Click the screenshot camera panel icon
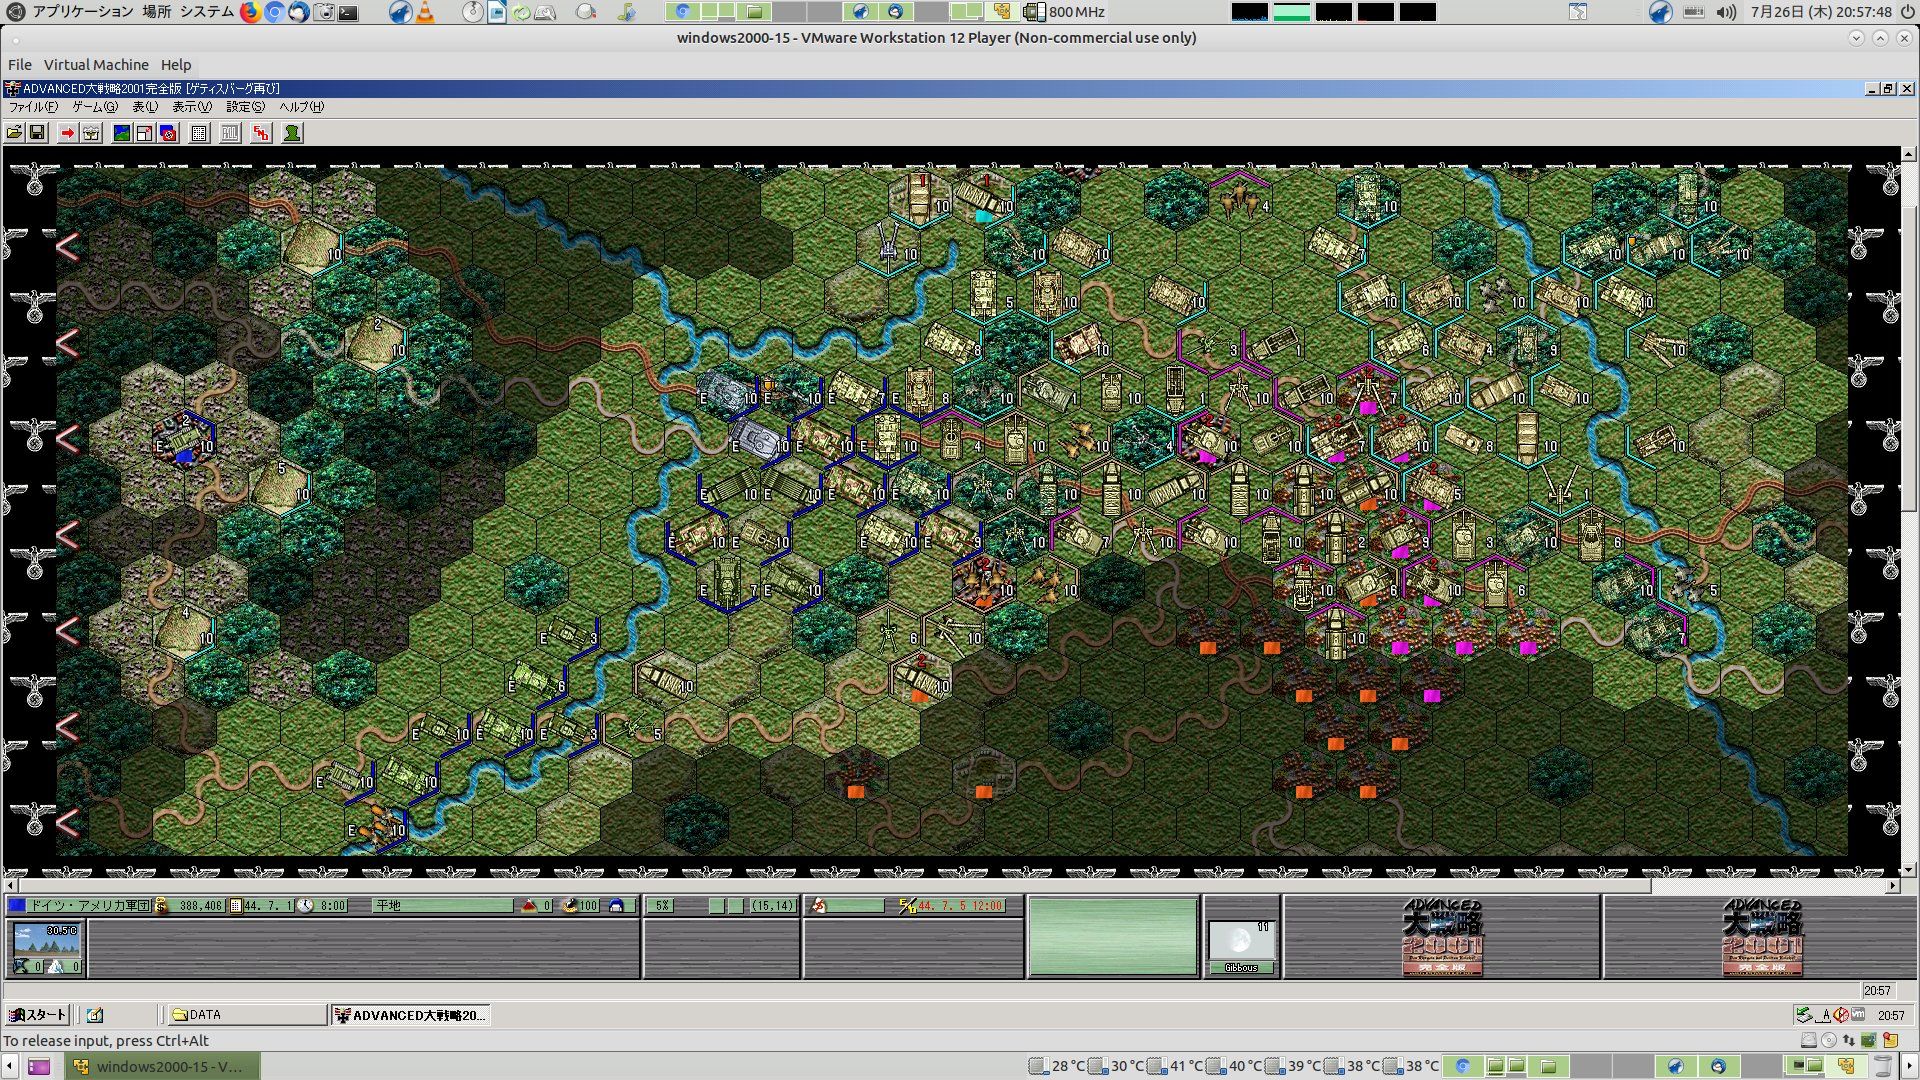The height and width of the screenshot is (1080, 1920). [x=323, y=12]
